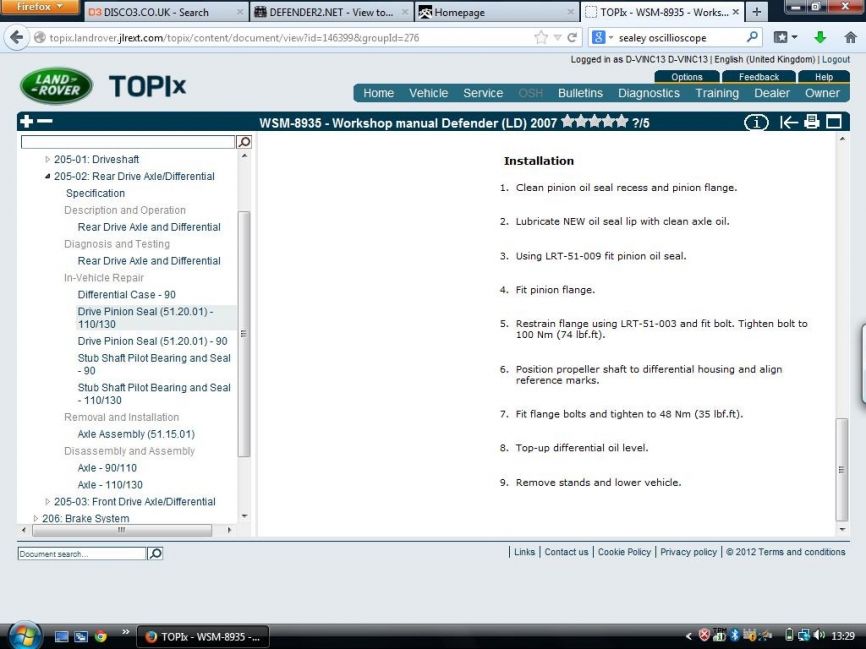Click the Feedback button
This screenshot has height=649, width=866.
tap(759, 77)
